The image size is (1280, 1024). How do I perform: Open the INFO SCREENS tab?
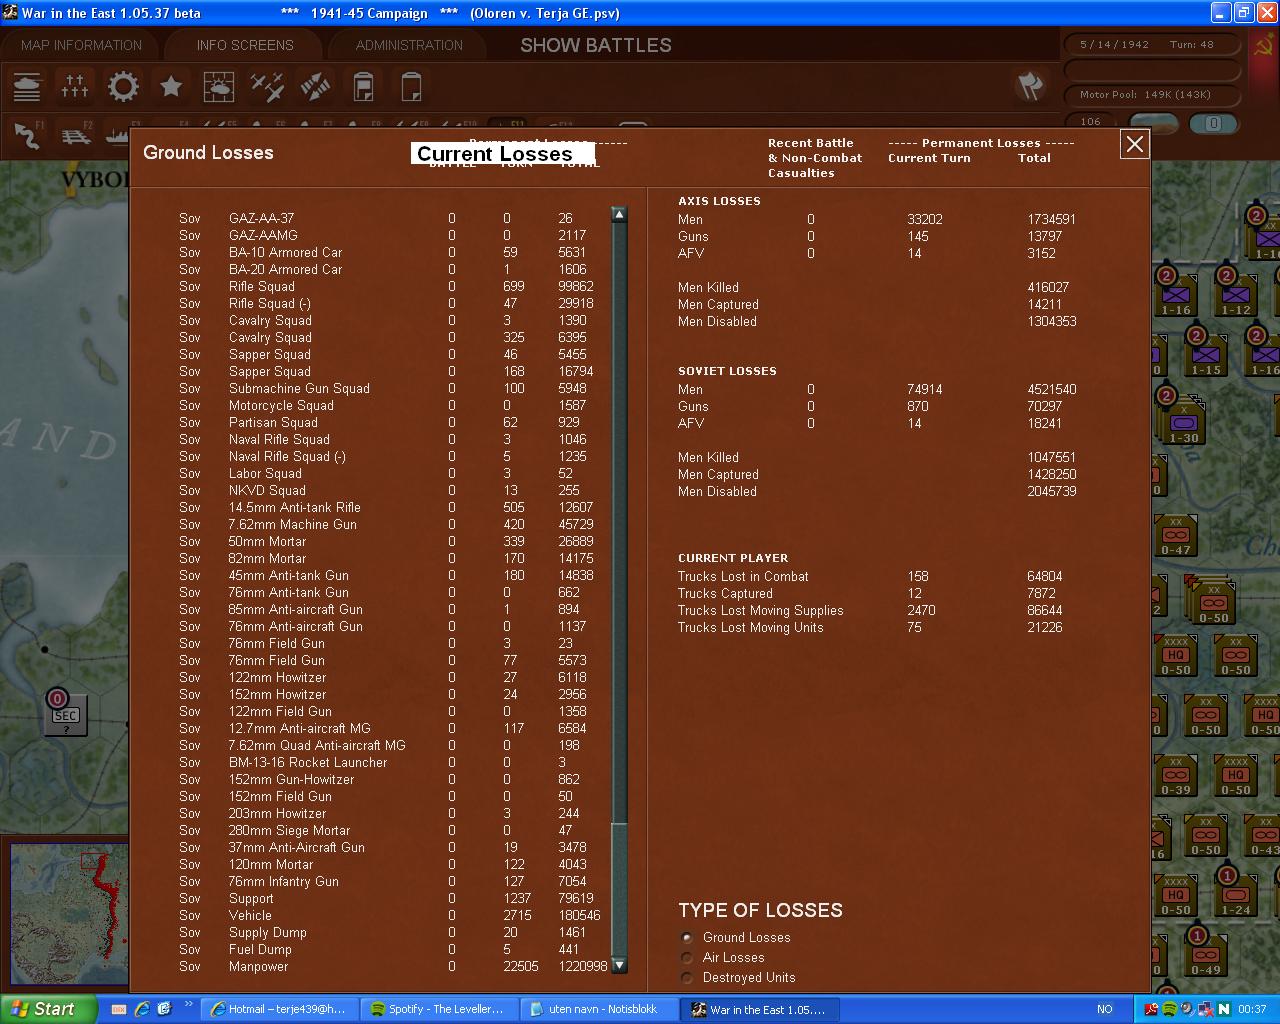(245, 45)
